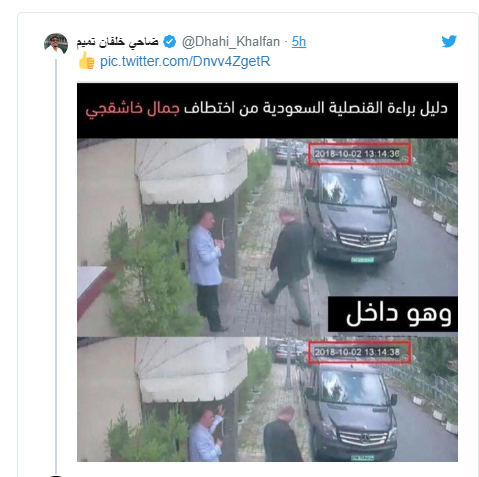
Task: Click the red-boxed timestamp 13:14:38
Action: coord(359,352)
